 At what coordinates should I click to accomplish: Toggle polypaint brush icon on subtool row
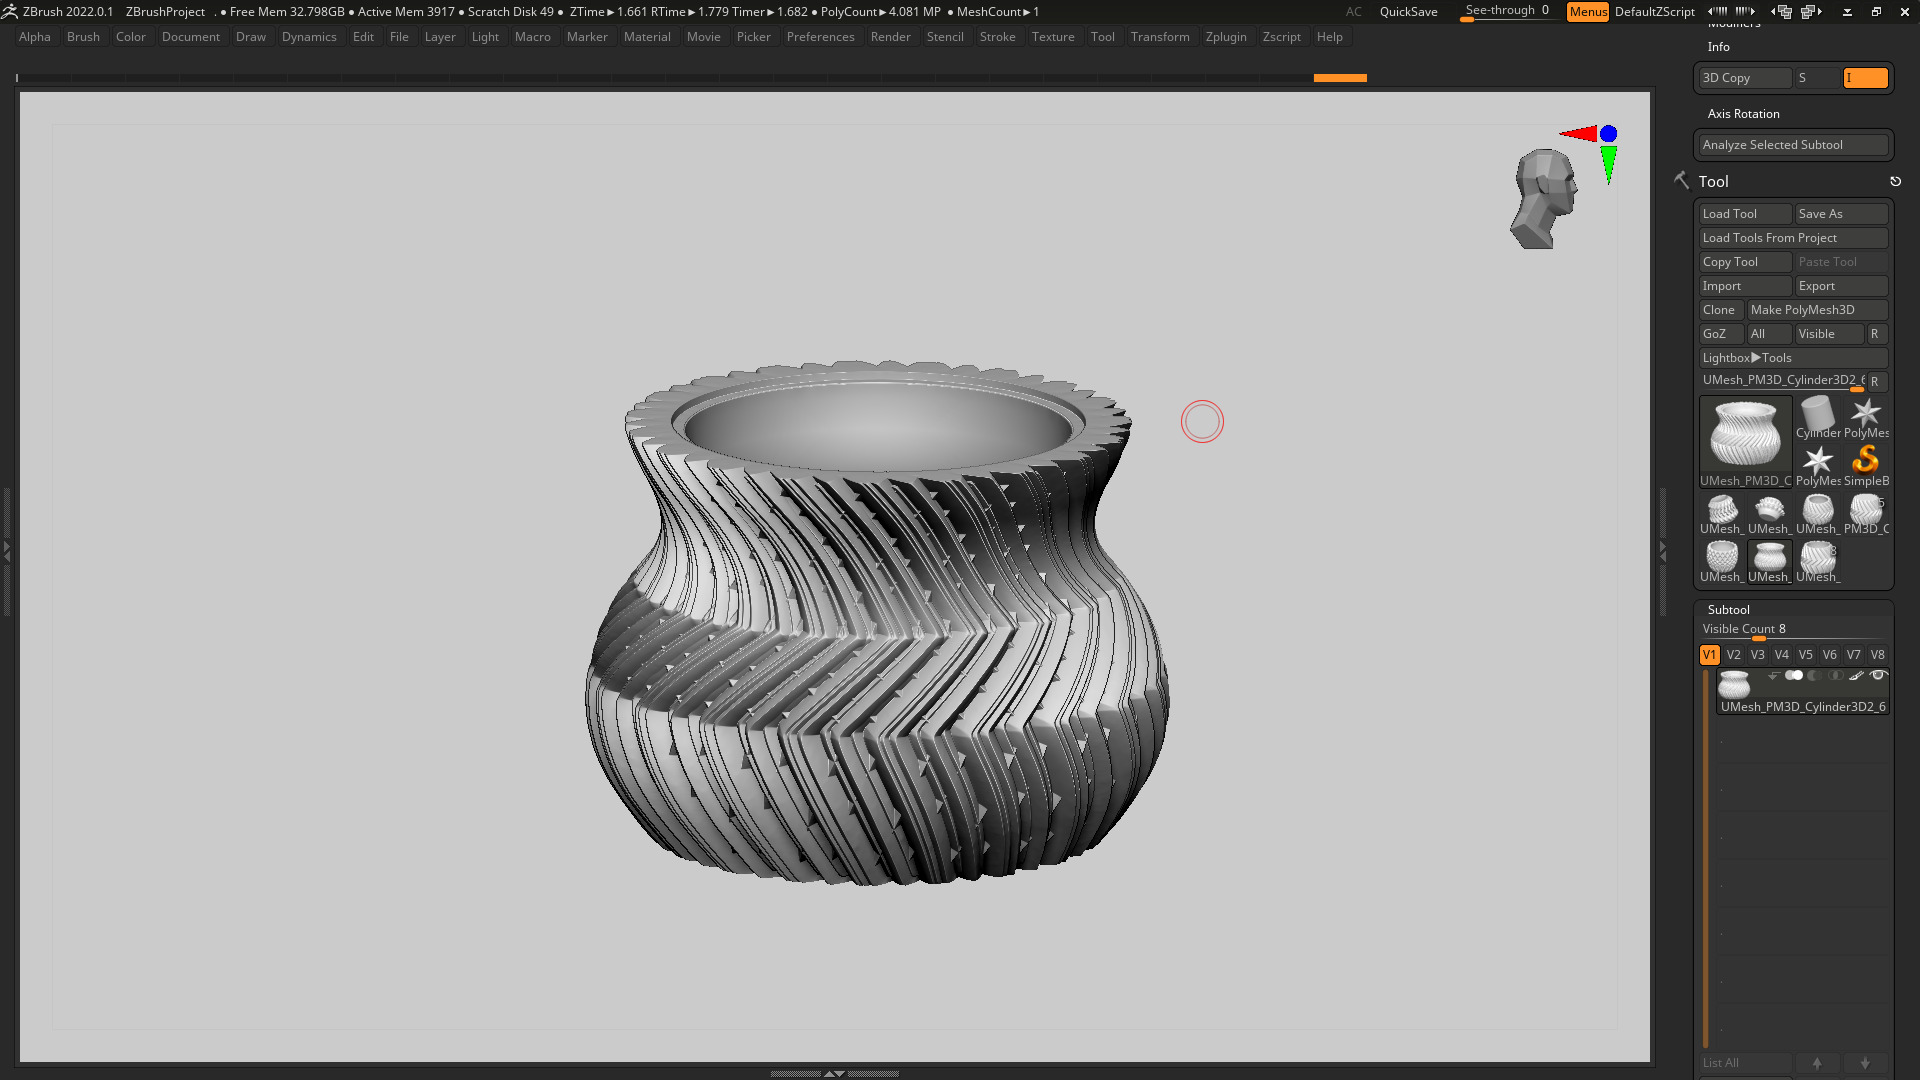(x=1856, y=676)
